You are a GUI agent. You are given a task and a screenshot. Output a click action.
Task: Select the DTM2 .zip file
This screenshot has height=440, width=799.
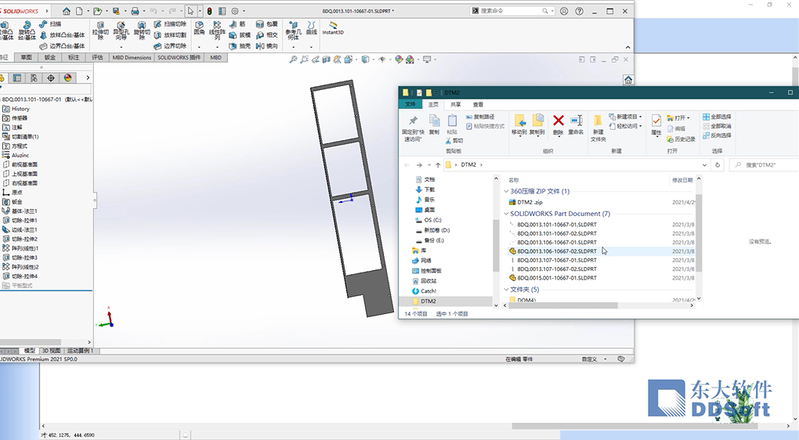[x=531, y=202]
